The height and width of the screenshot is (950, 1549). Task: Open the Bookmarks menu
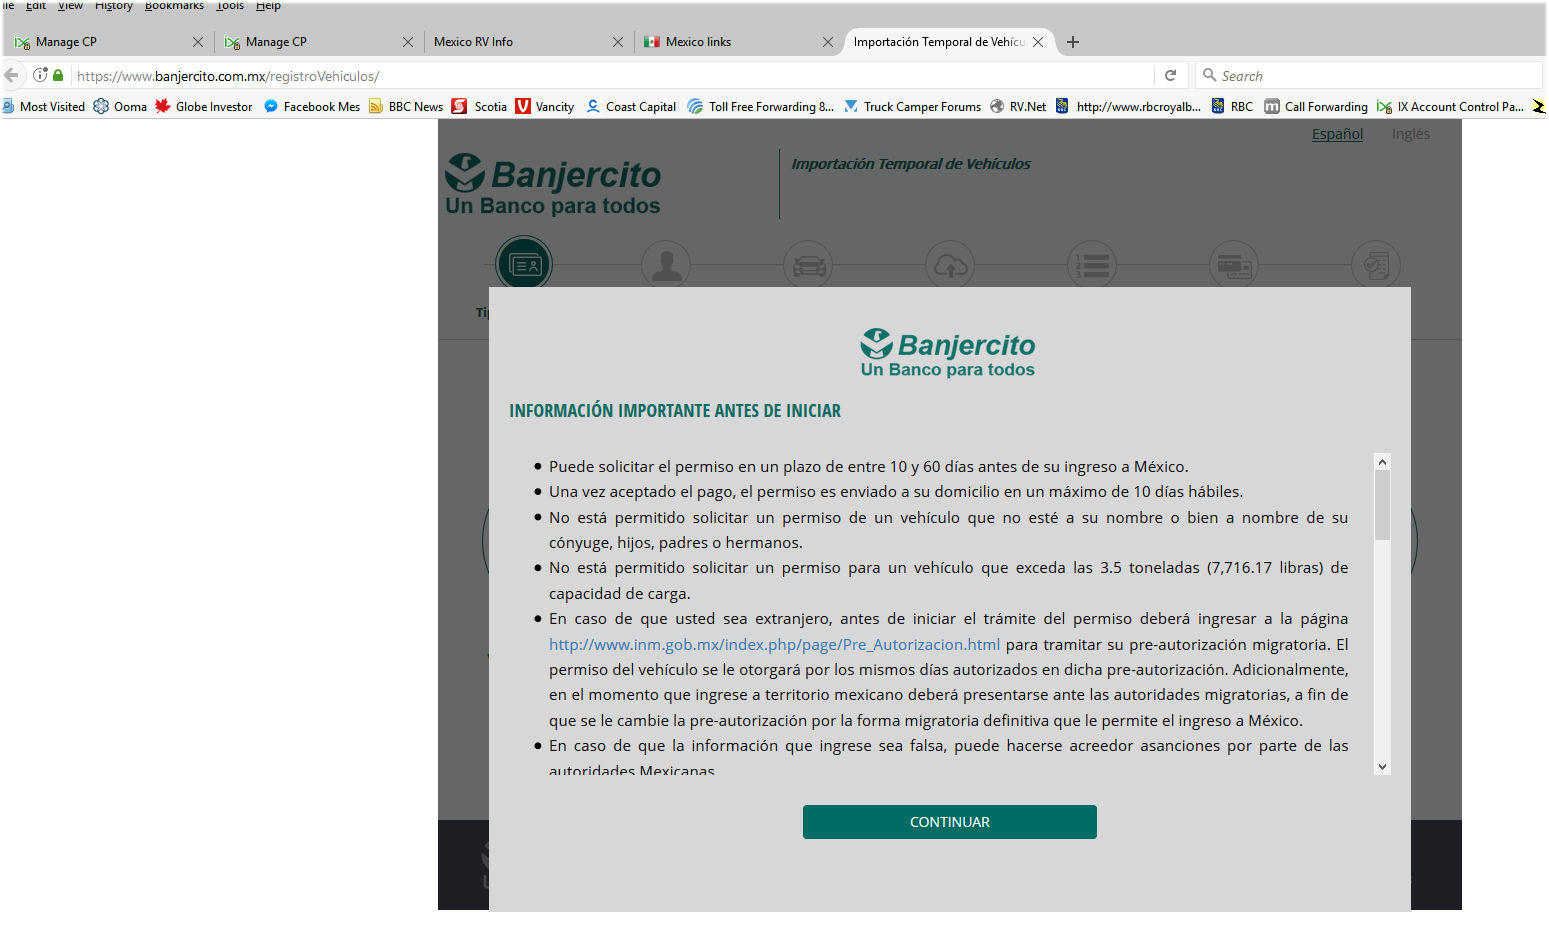tap(174, 6)
